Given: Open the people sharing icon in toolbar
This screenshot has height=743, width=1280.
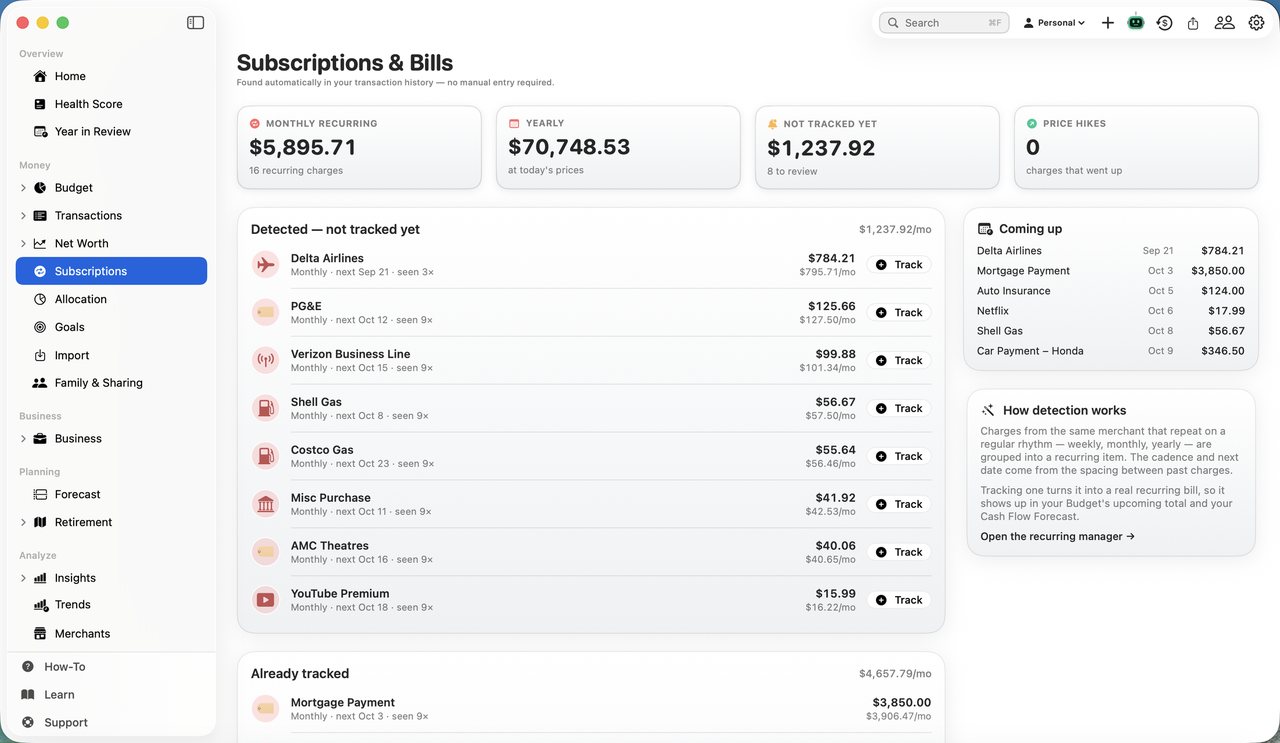Looking at the screenshot, I should click(1224, 22).
